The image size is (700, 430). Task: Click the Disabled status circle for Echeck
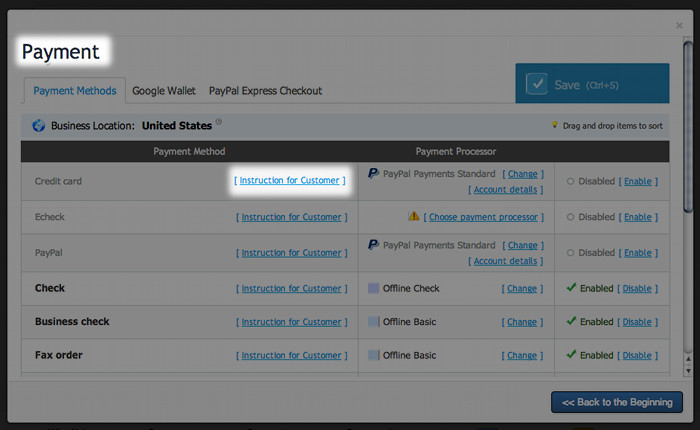point(570,217)
